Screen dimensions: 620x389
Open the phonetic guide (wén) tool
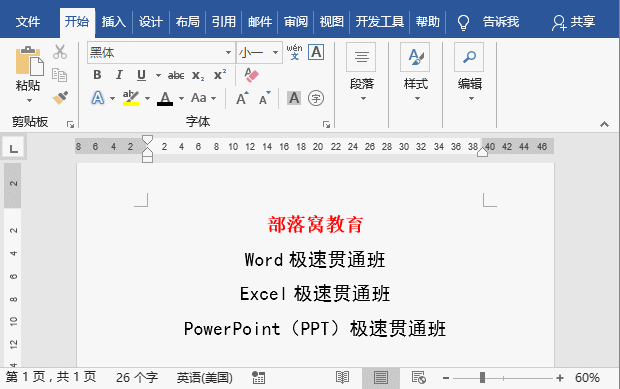click(x=294, y=52)
